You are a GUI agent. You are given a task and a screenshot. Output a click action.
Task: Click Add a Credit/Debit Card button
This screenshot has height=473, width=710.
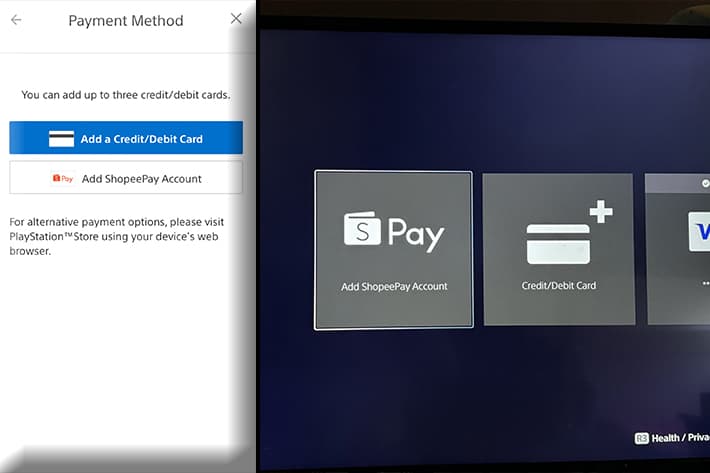click(126, 138)
